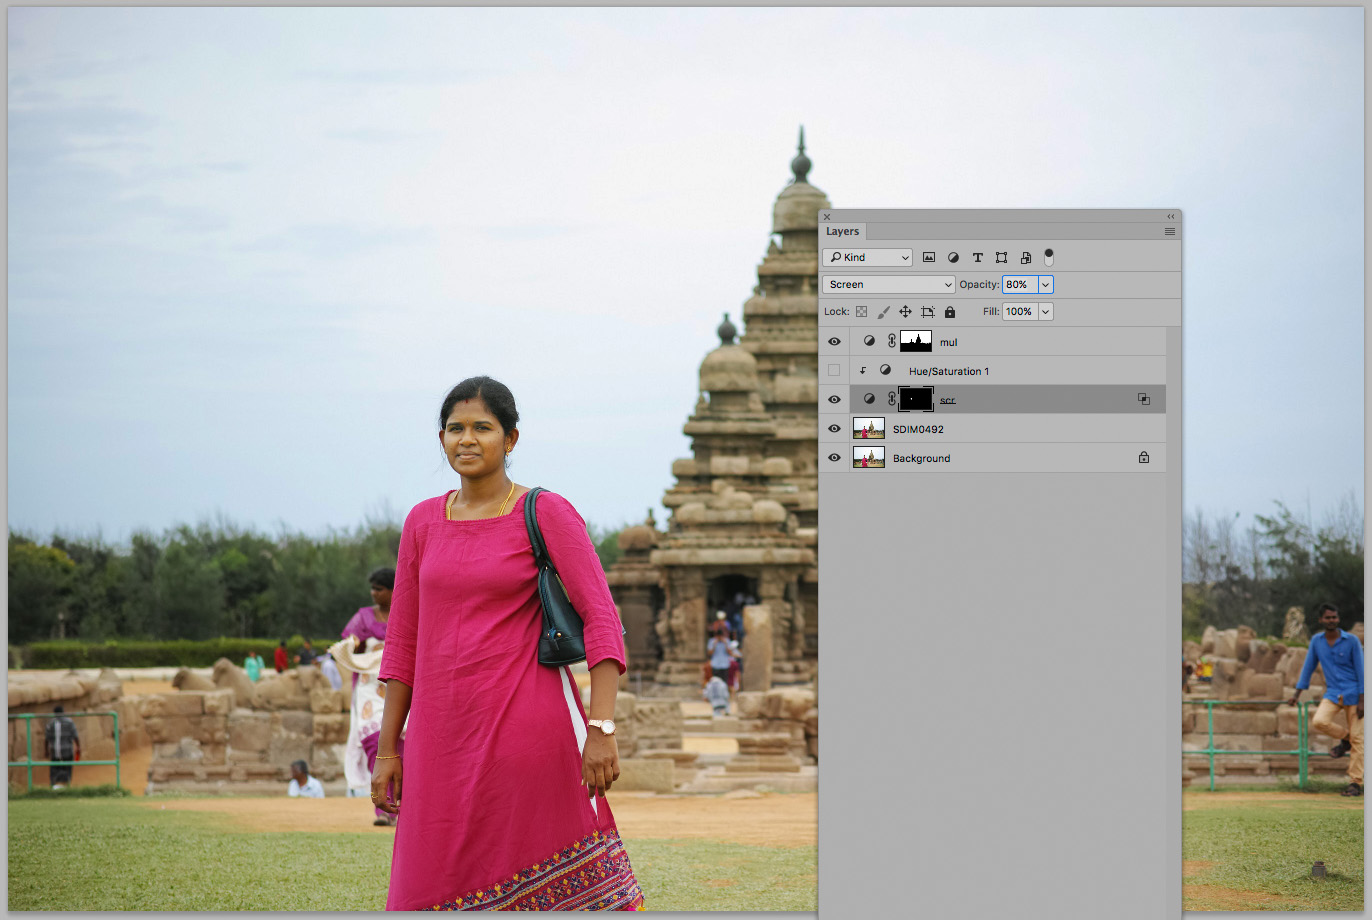This screenshot has height=920, width=1372.
Task: Click Lock transparent pixels icon
Action: 862,311
